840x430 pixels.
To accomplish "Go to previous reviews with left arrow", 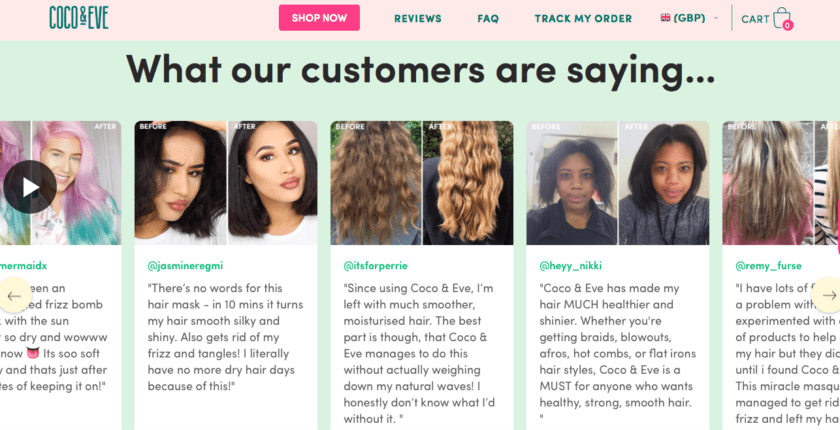I will [14, 295].
